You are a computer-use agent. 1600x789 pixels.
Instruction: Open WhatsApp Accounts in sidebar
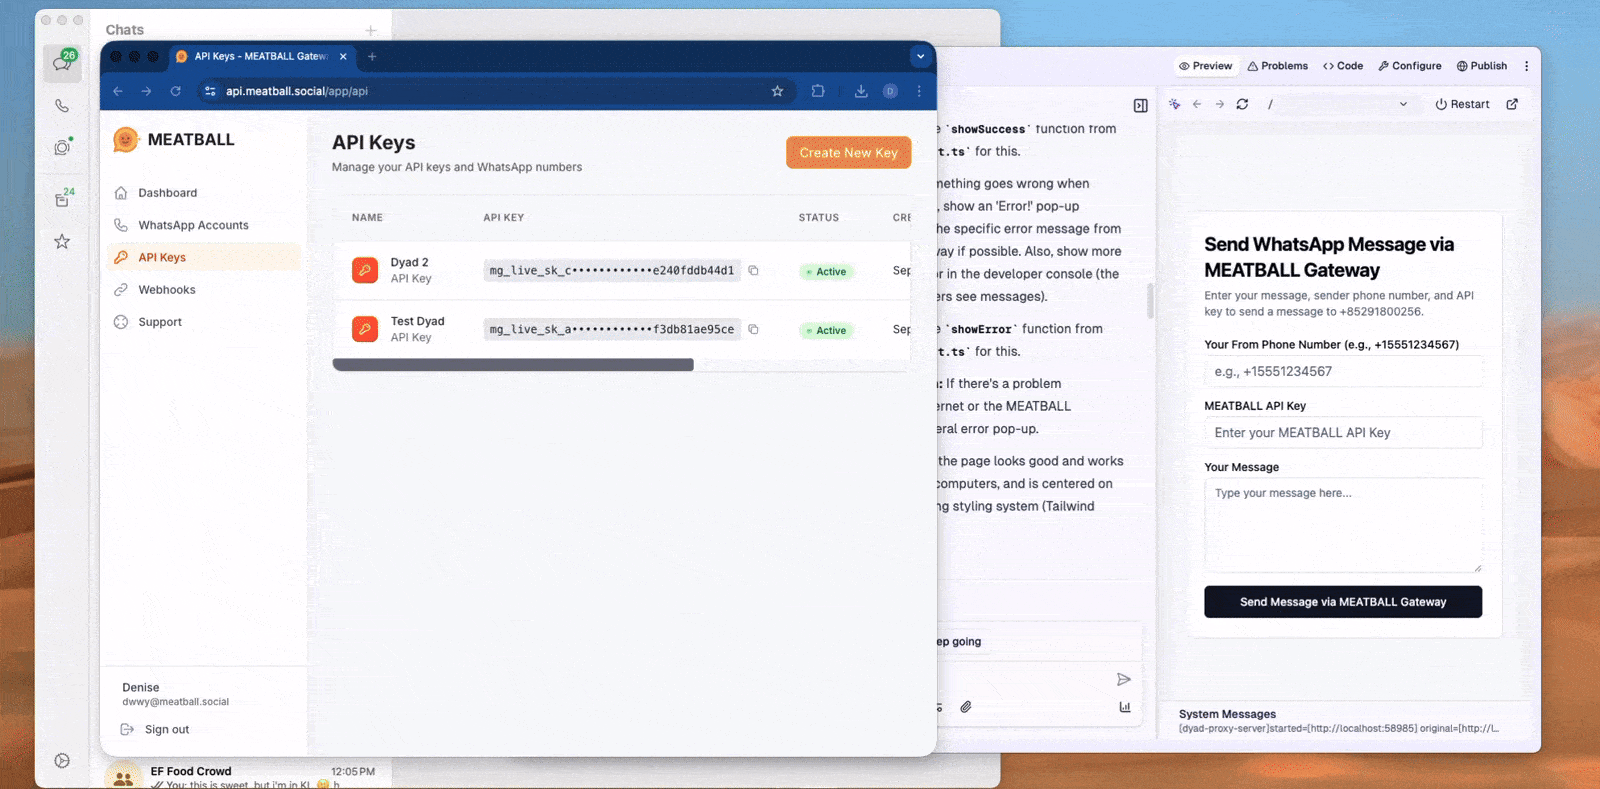click(x=193, y=225)
